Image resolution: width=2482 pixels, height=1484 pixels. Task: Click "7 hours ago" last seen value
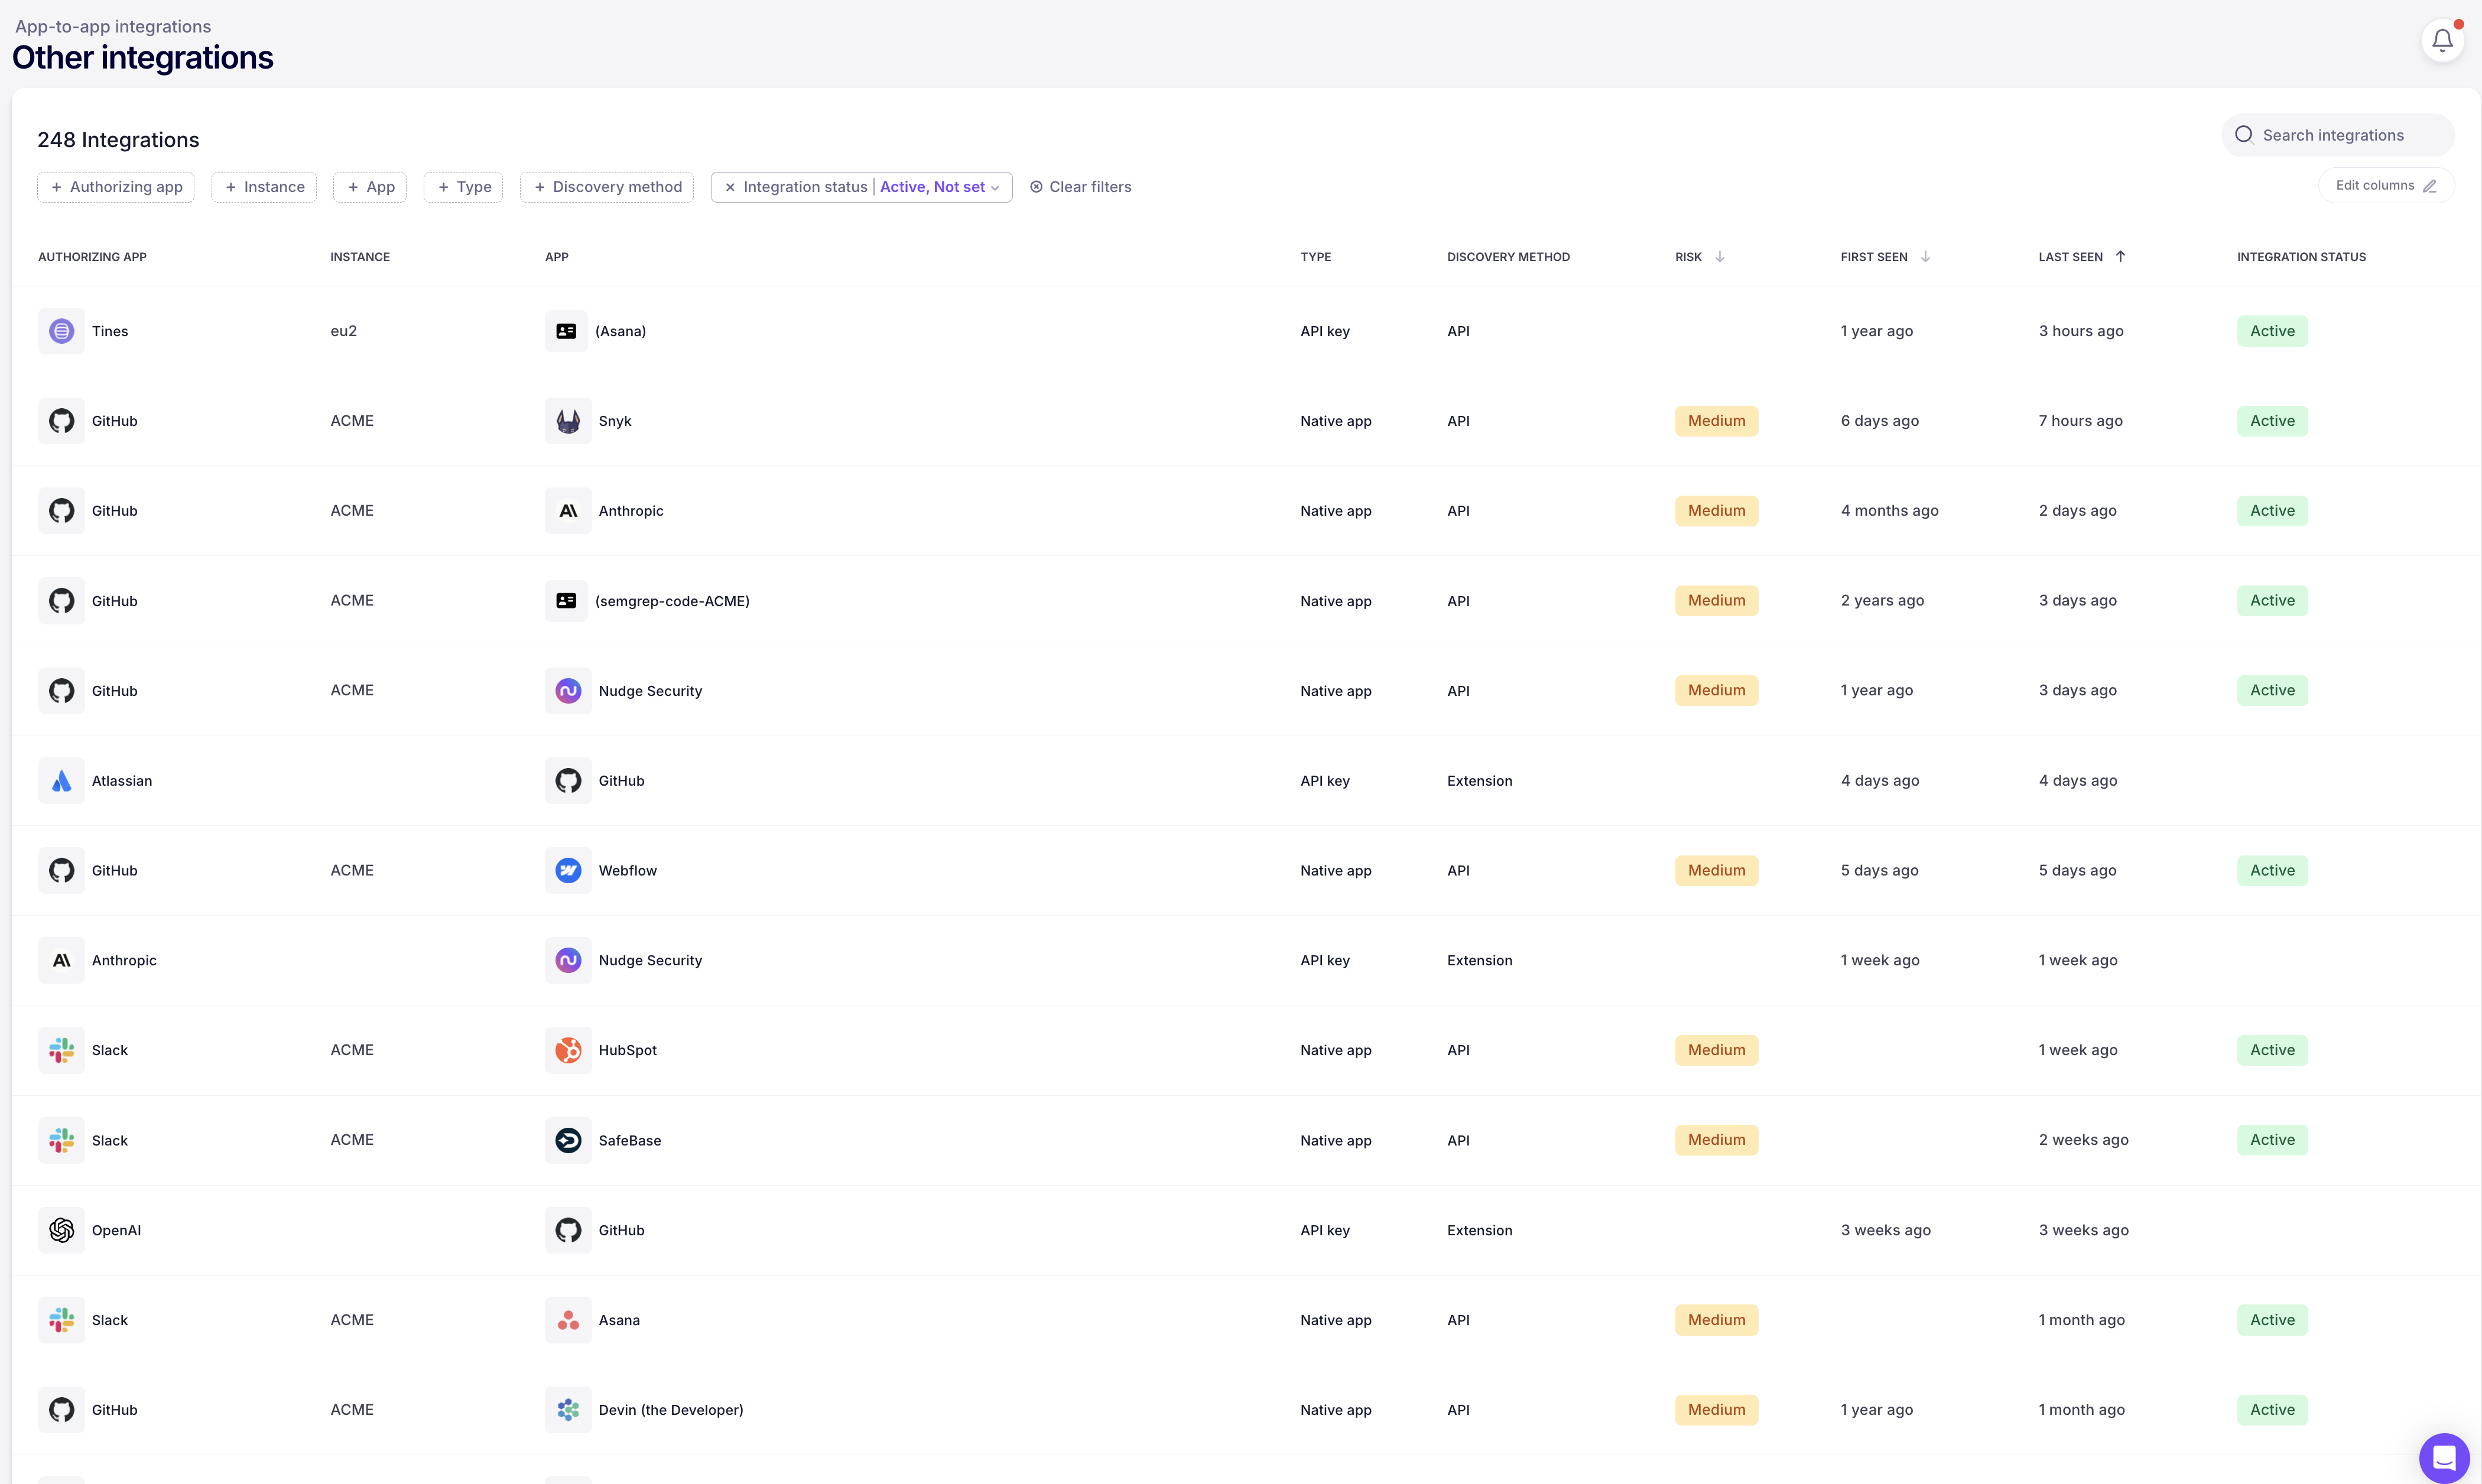coord(2080,421)
